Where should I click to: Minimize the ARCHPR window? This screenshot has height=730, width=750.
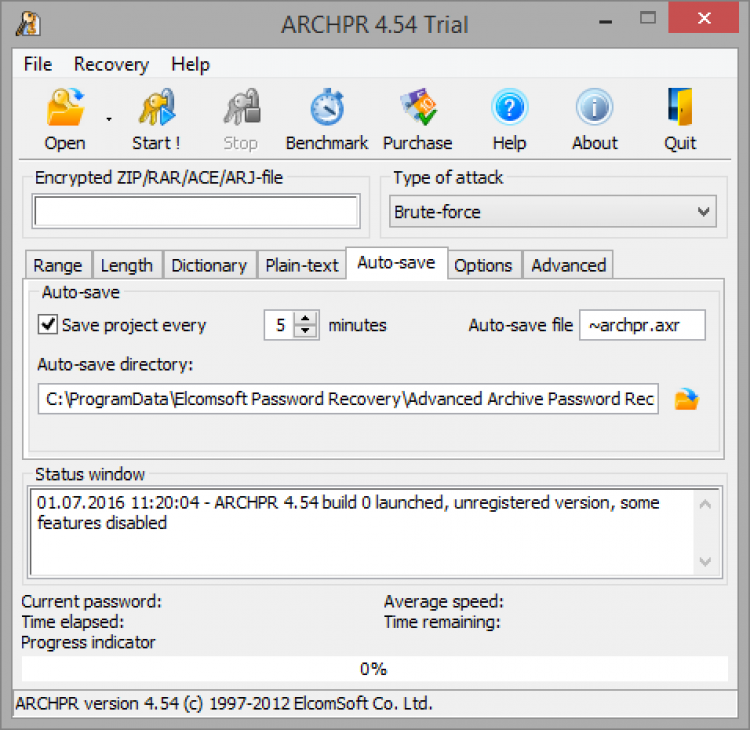606,21
